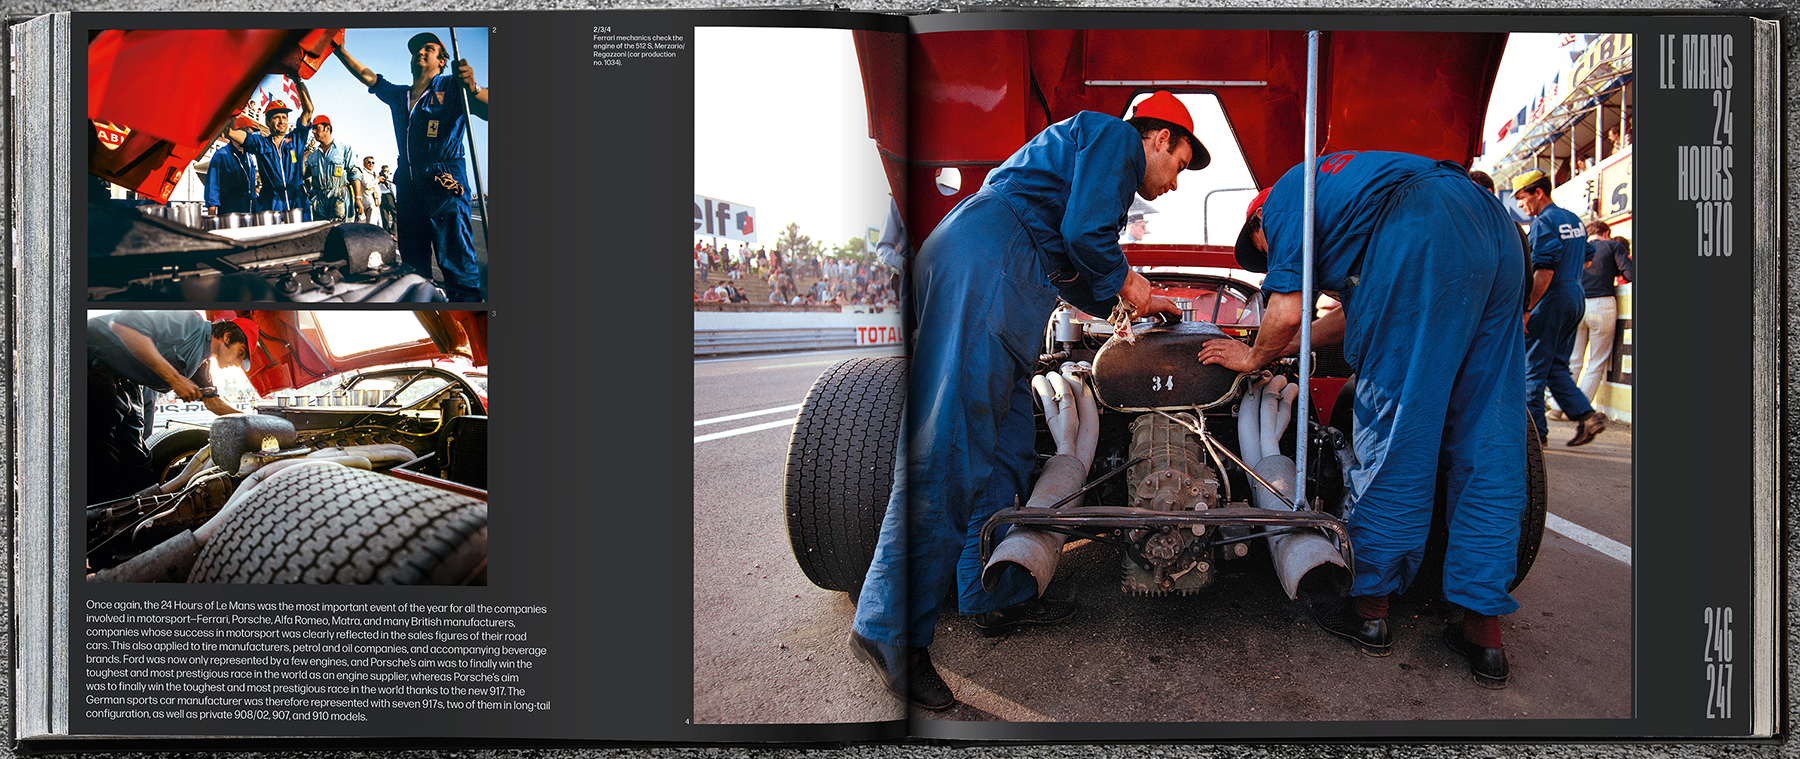Viewport: 1800px width, 759px height.
Task: Click the line starting "Once again, the 24 Hours"
Action: click(x=316, y=607)
